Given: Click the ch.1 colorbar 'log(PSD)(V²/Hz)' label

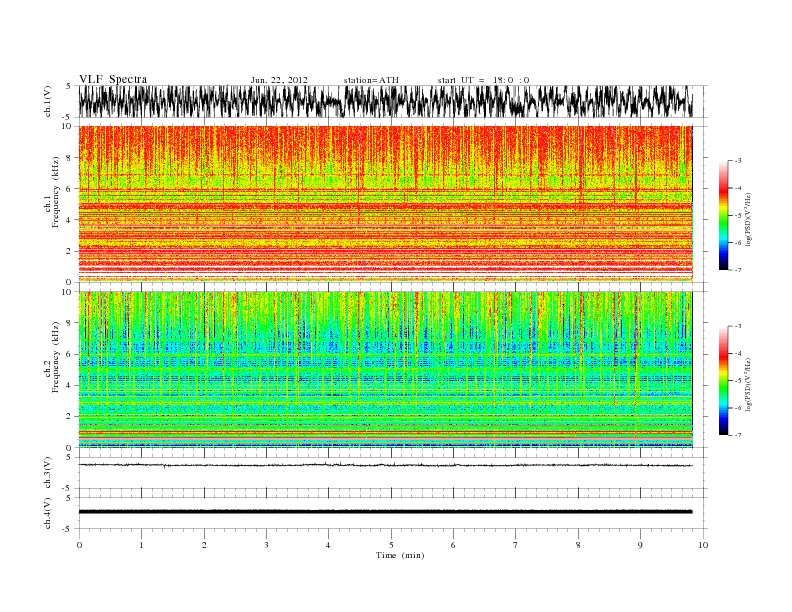Looking at the screenshot, I should (748, 219).
